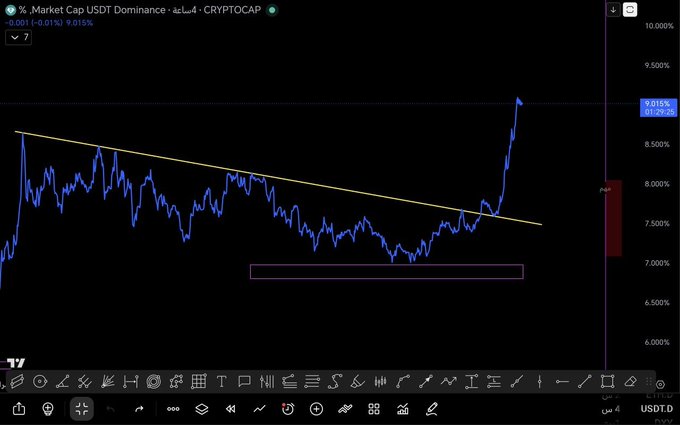
Task: Click the scroll-to-latest down arrow button
Action: click(x=613, y=10)
